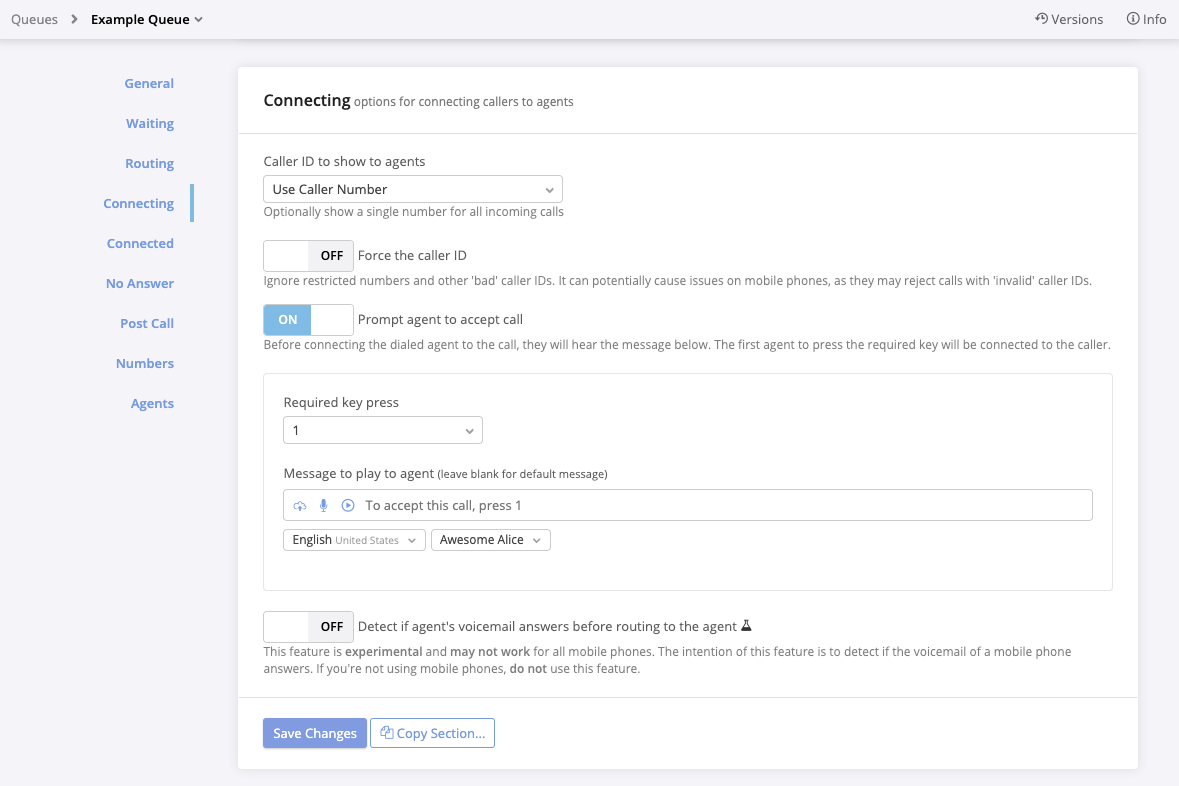
Task: Expand Required key press dropdown
Action: pos(382,431)
